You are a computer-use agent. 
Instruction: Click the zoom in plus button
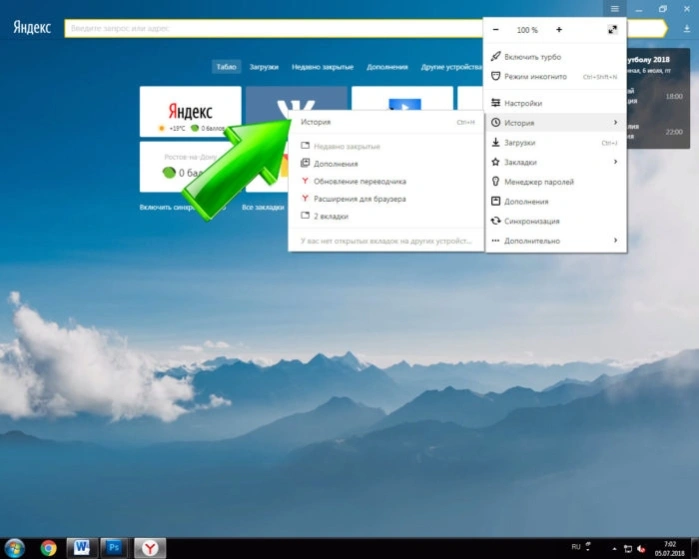pos(559,30)
